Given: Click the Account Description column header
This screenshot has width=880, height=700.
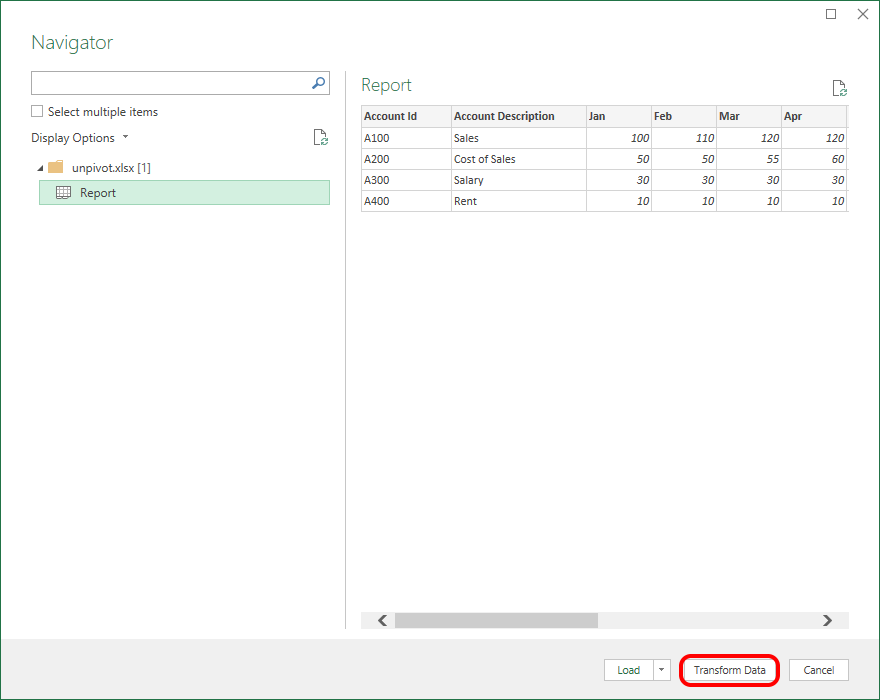Looking at the screenshot, I should click(x=519, y=116).
